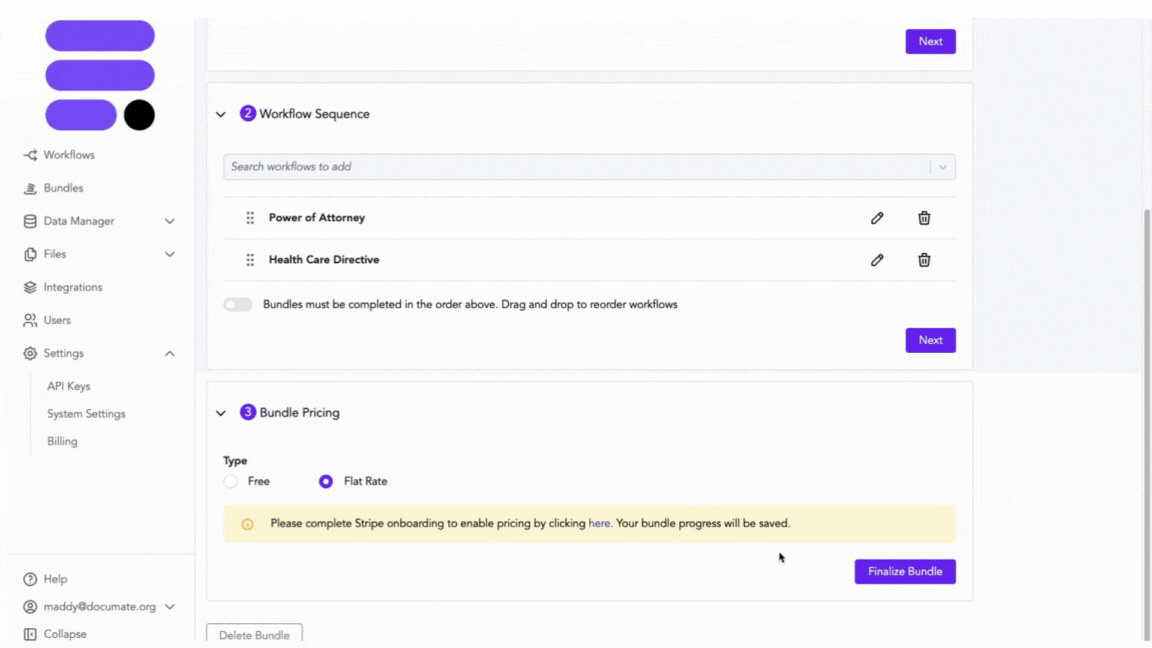Click the top Next button
The width and height of the screenshot is (1152, 648).
930,41
